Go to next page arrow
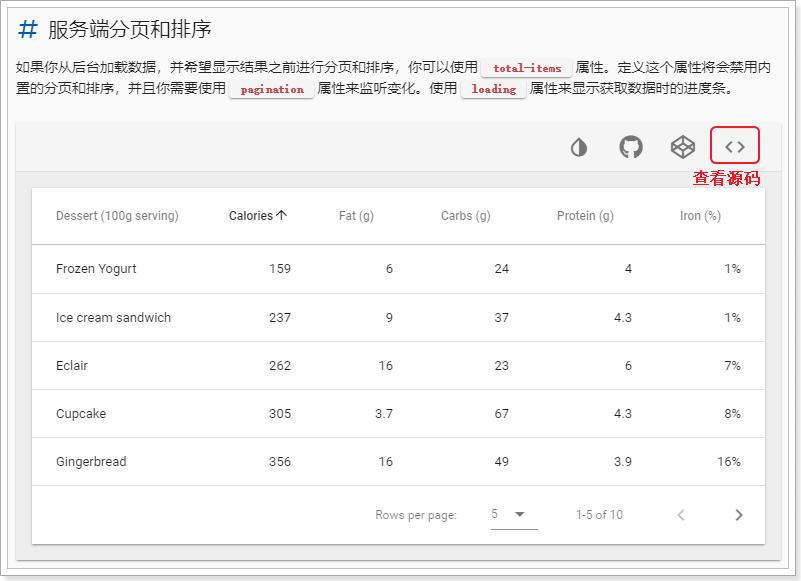Viewport: 801px width, 581px height. (x=739, y=515)
